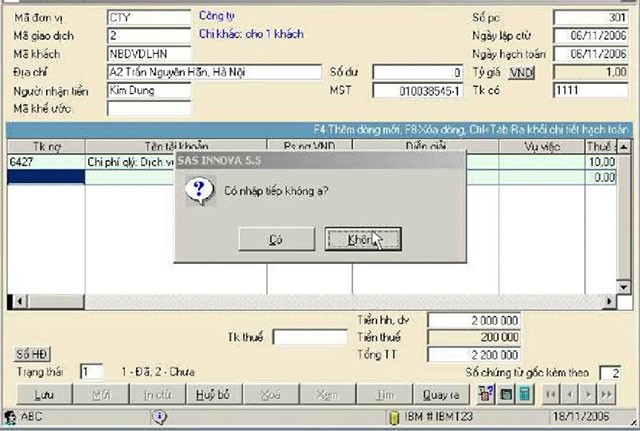Go to the previous record arrow
The image size is (640, 431).
click(571, 395)
